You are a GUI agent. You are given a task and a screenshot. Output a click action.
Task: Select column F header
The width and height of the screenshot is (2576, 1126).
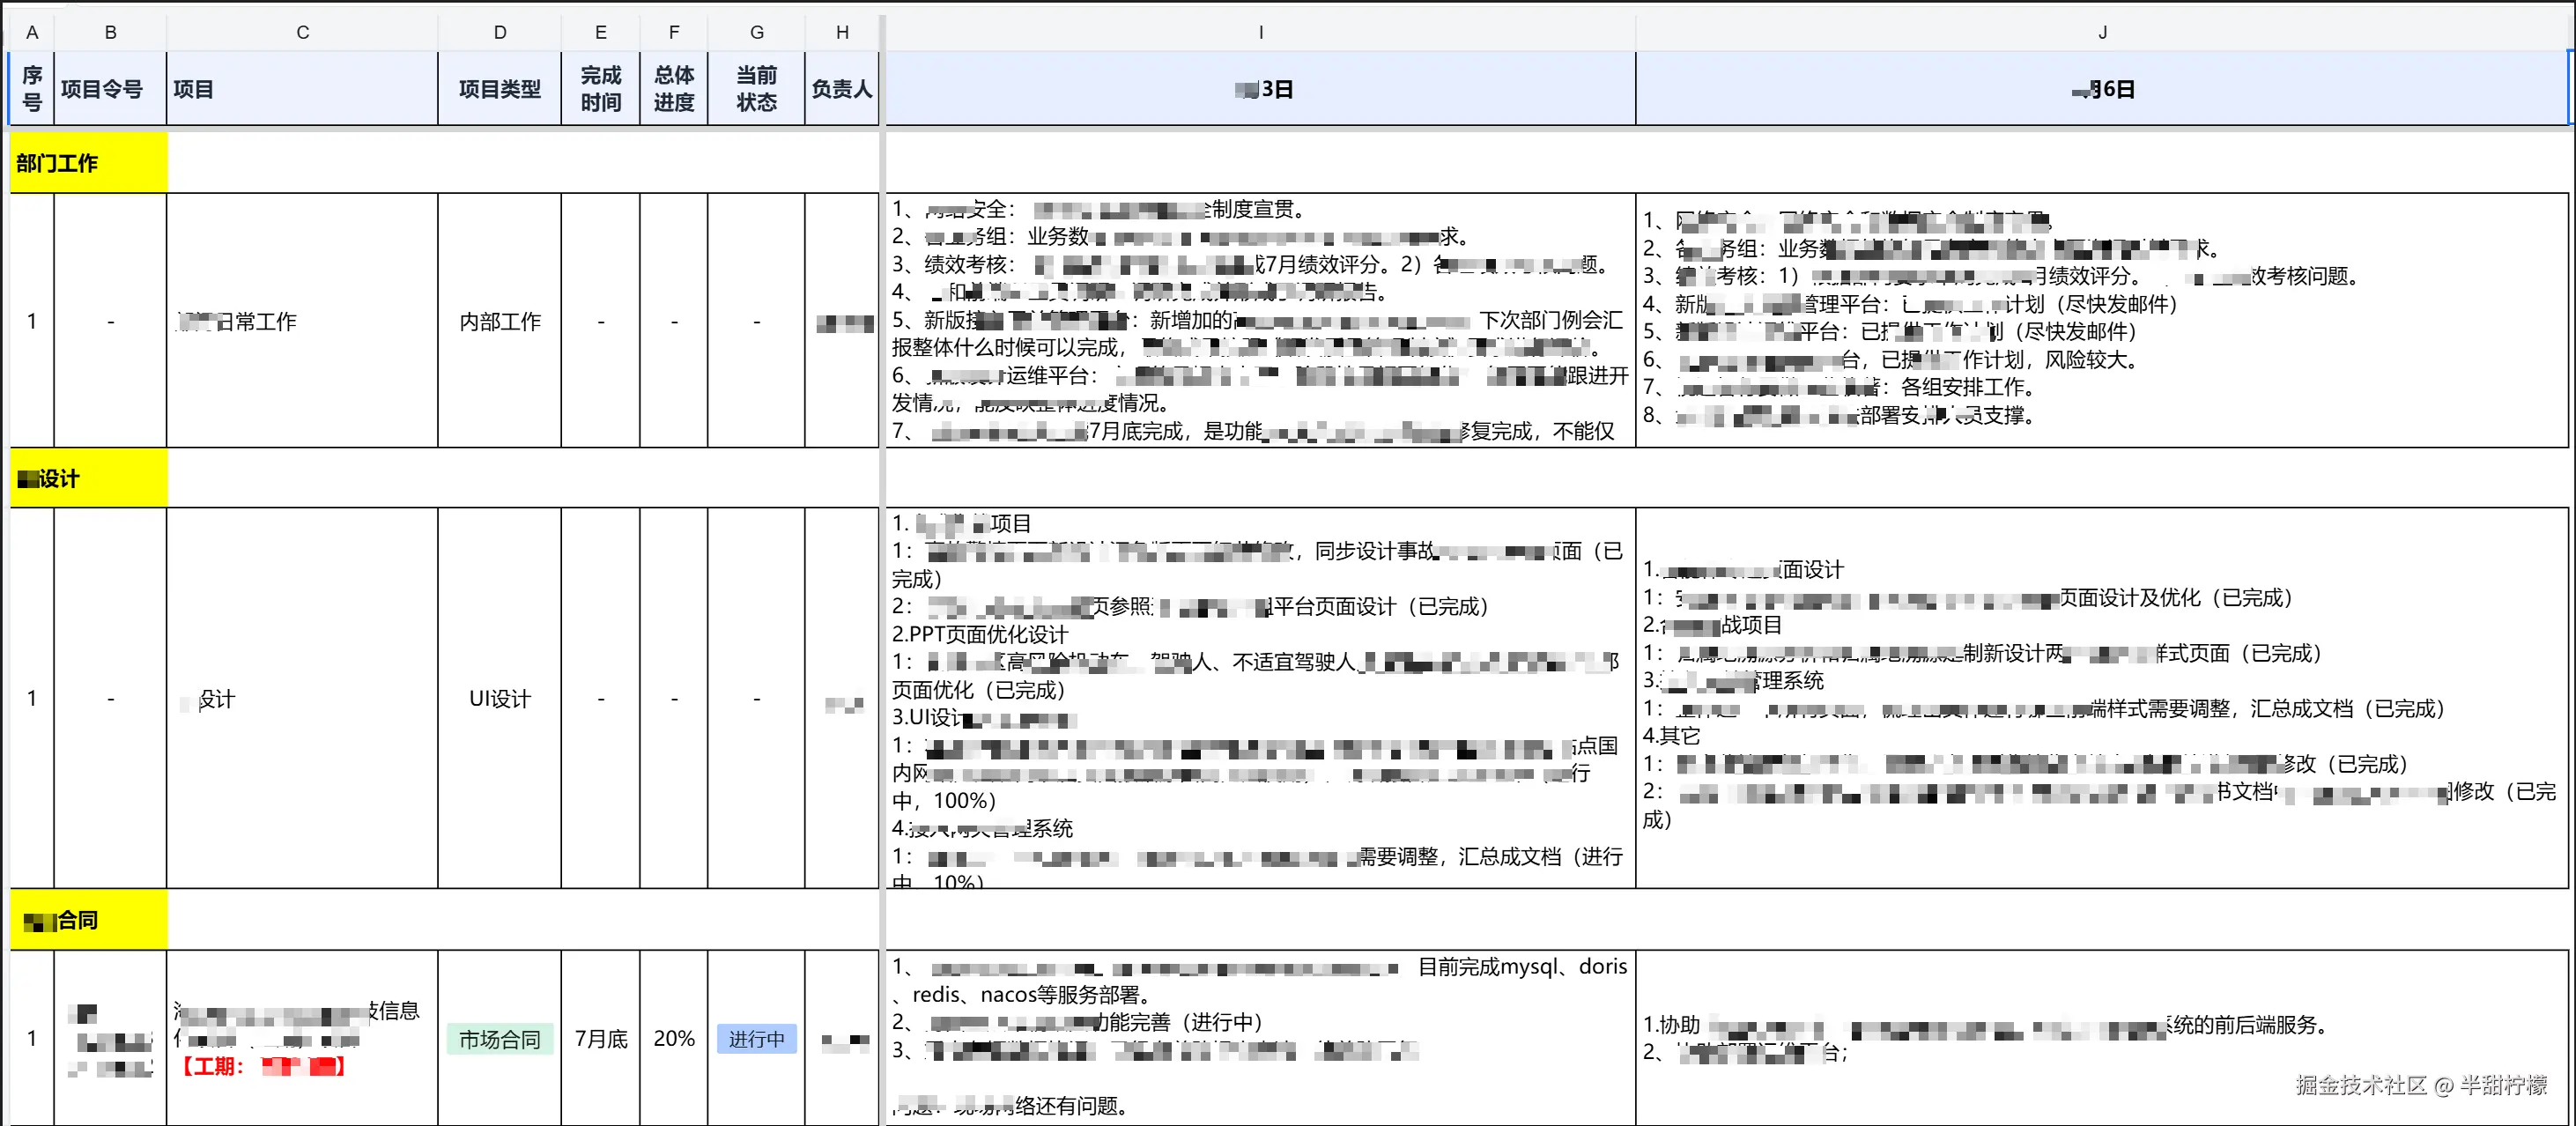[x=674, y=32]
